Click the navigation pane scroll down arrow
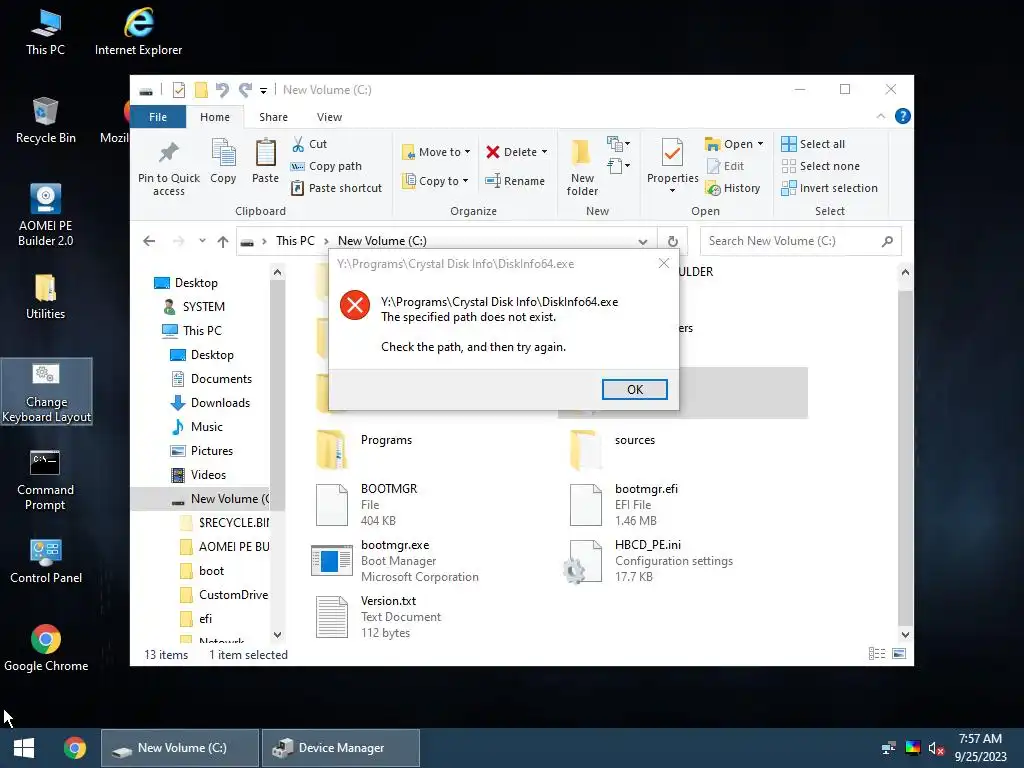This screenshot has height=768, width=1024. (278, 635)
